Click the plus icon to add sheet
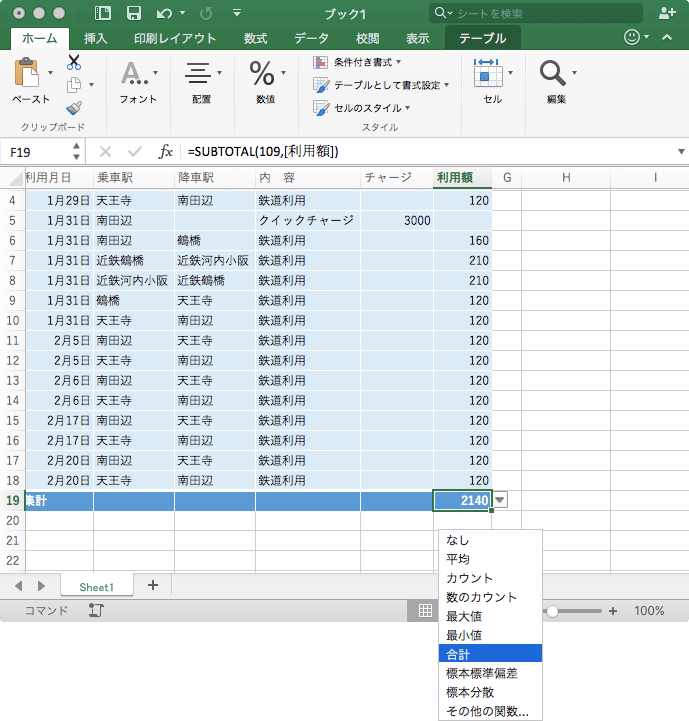 153,585
